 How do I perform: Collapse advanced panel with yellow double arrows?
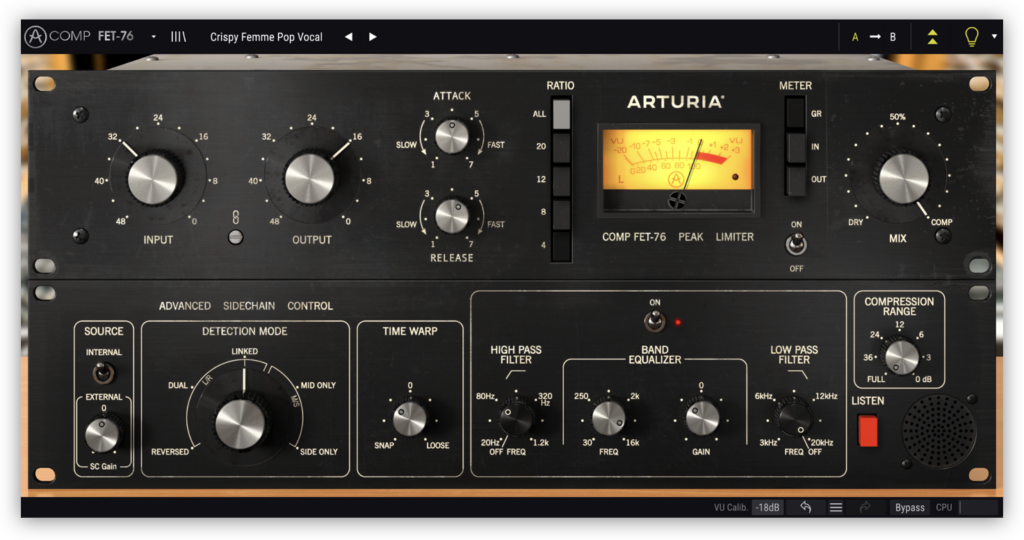[933, 37]
